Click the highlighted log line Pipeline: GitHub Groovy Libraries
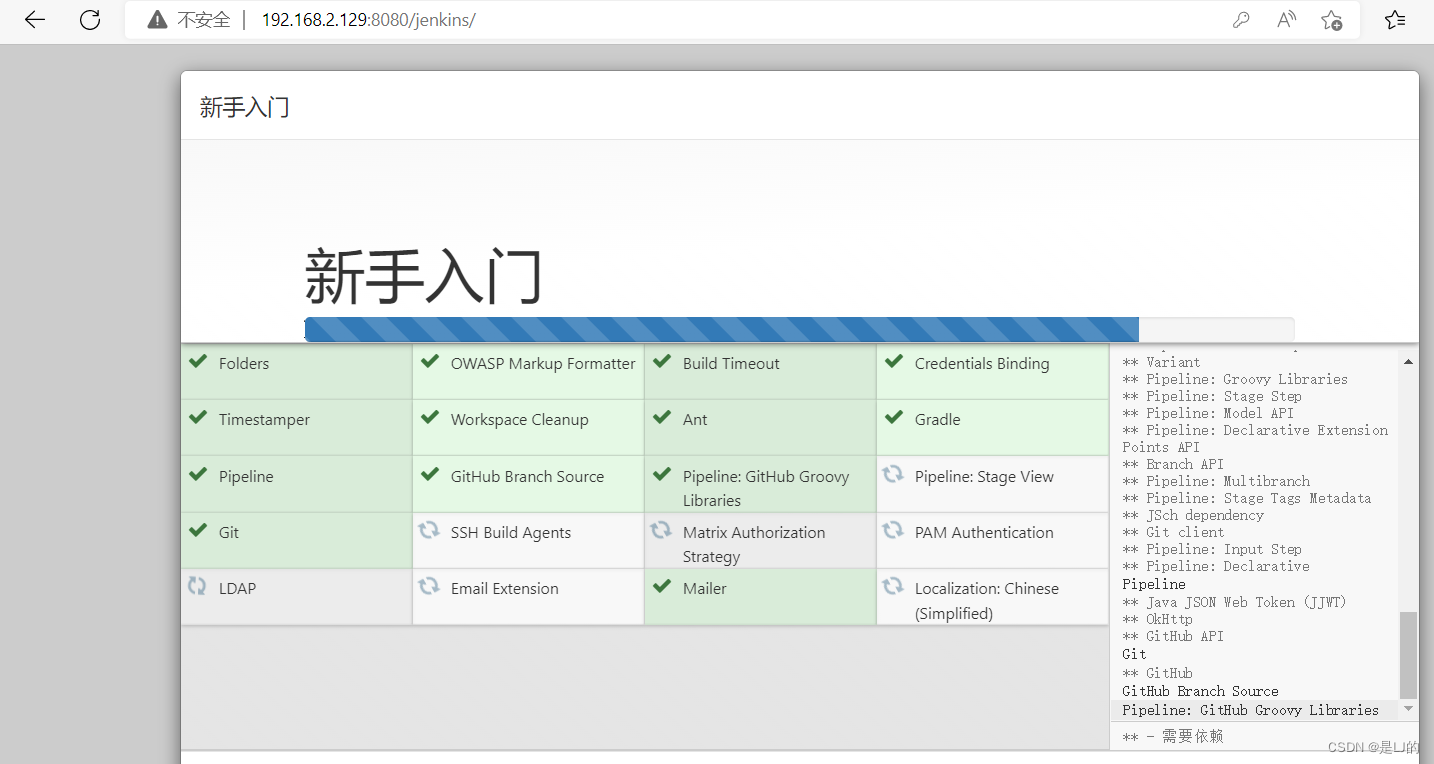The width and height of the screenshot is (1434, 764). coord(1250,710)
